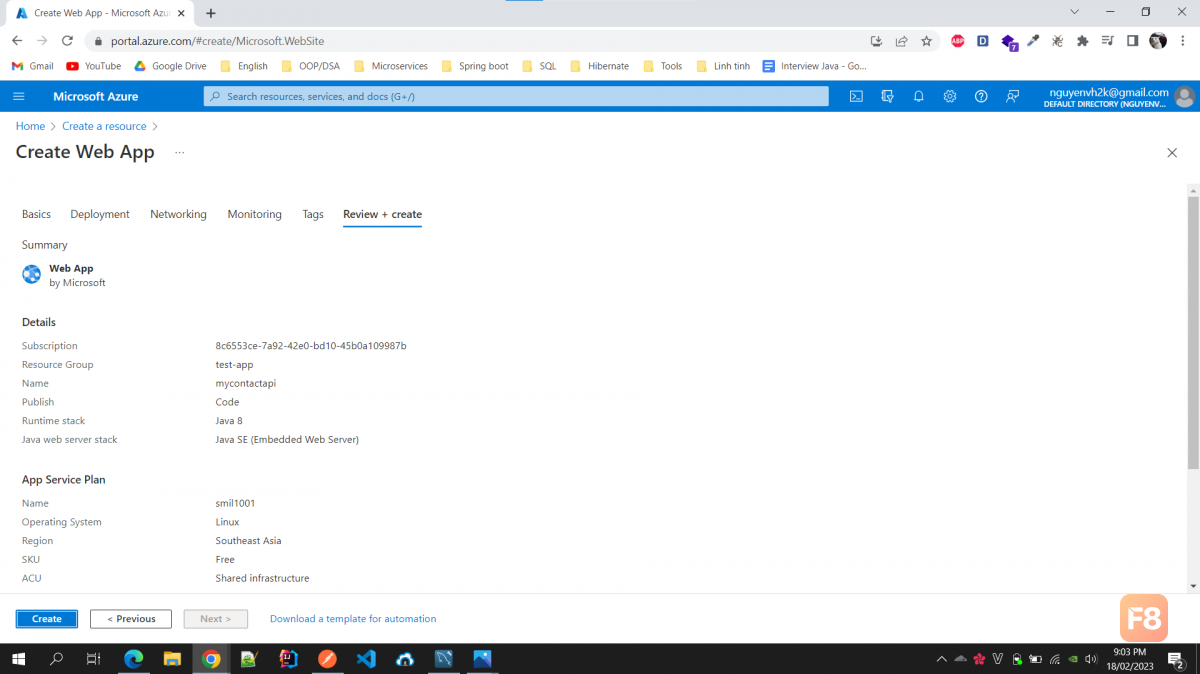1200x674 pixels.
Task: Open the Tools bookmark folder
Action: pos(662,66)
